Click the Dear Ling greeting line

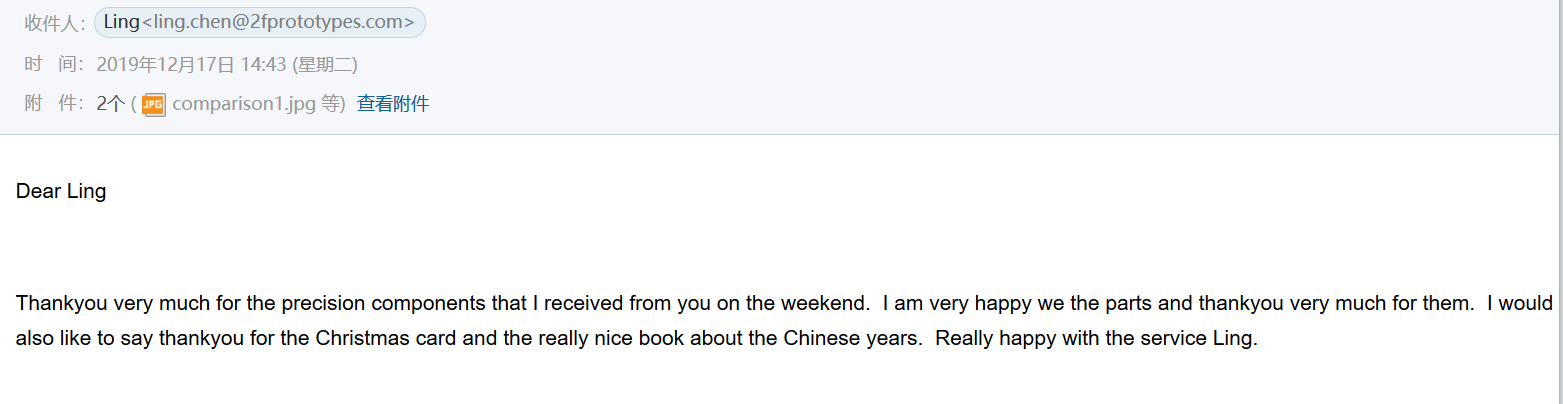pyautogui.click(x=61, y=192)
